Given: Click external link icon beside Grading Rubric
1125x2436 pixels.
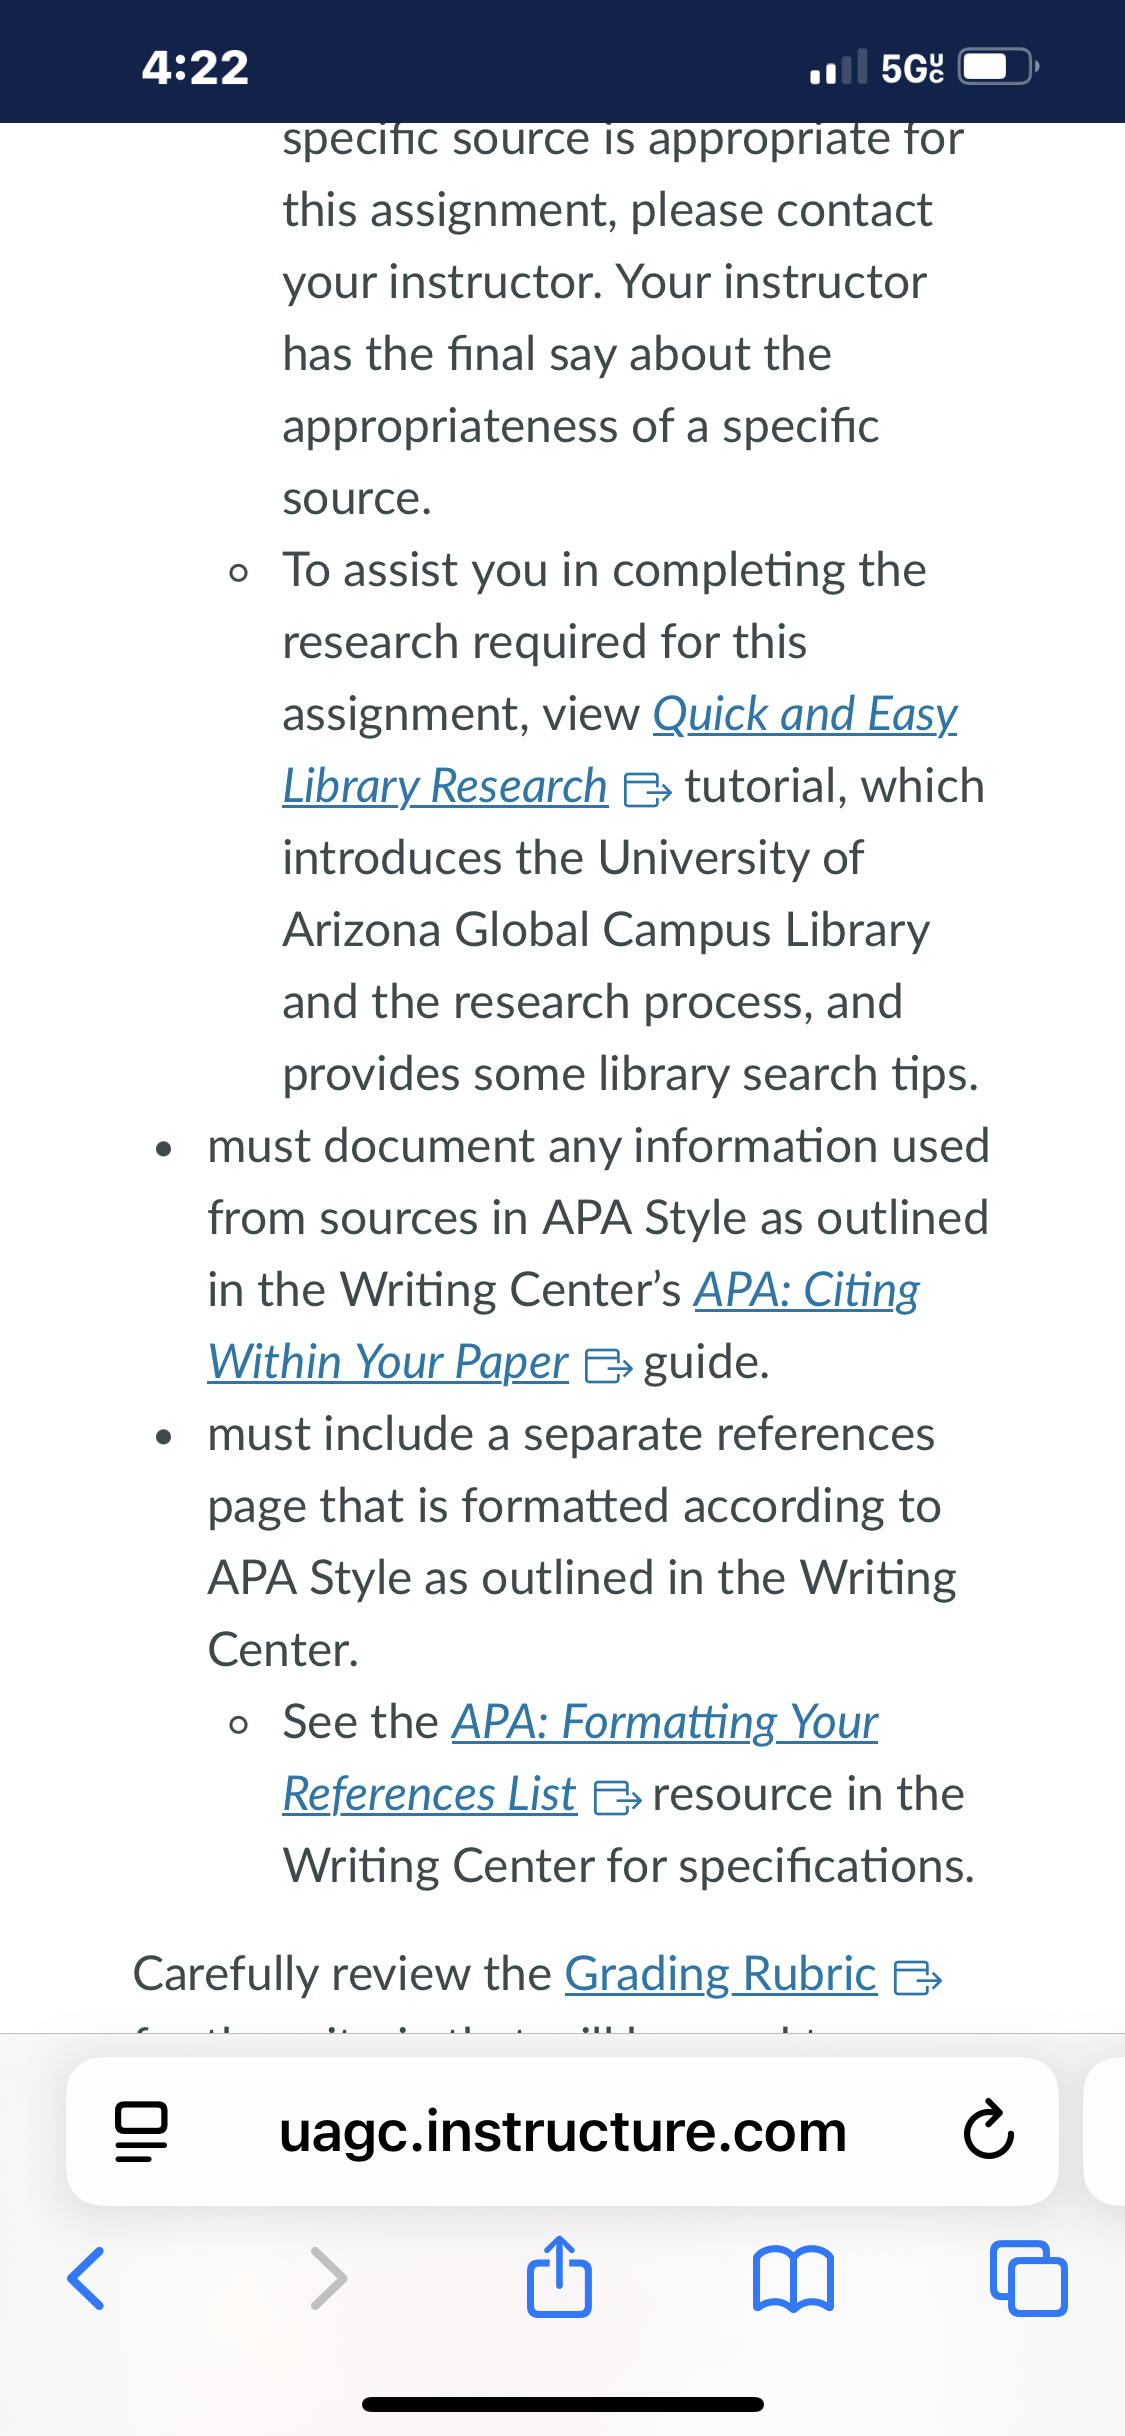Looking at the screenshot, I should point(917,1978).
